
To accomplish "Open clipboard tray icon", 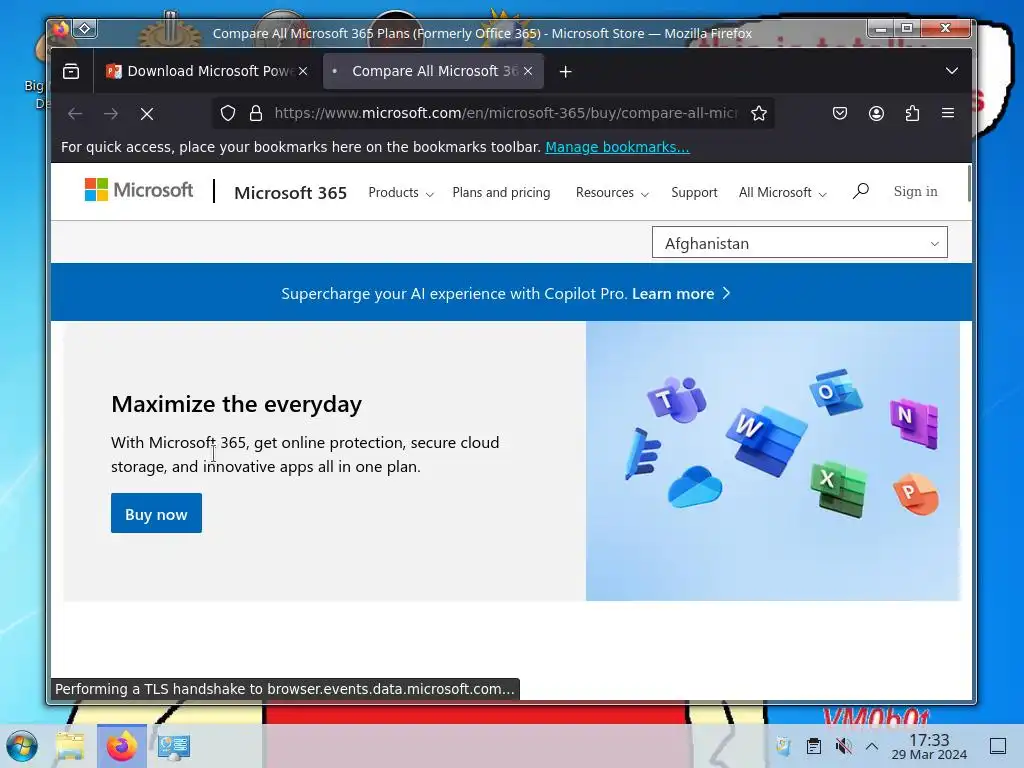I will pos(814,746).
